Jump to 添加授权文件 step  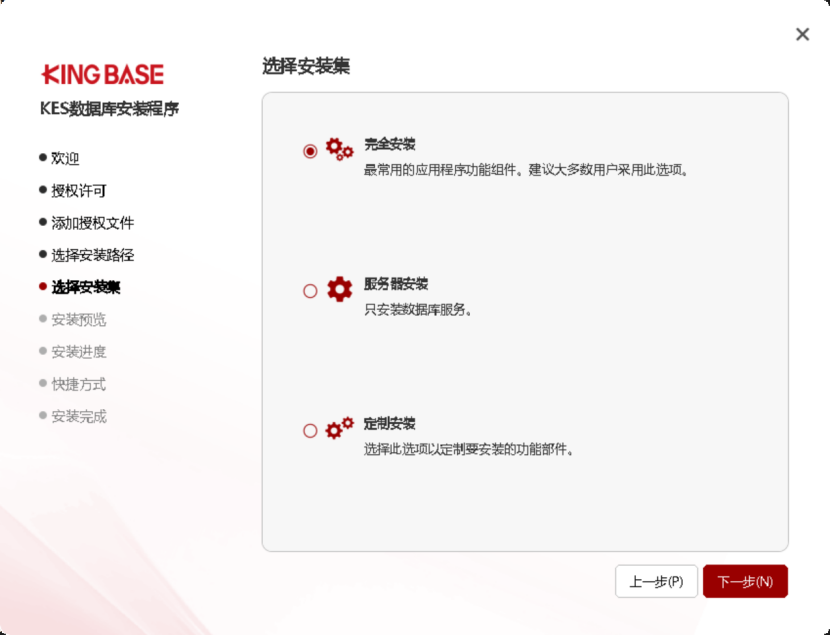(x=92, y=223)
